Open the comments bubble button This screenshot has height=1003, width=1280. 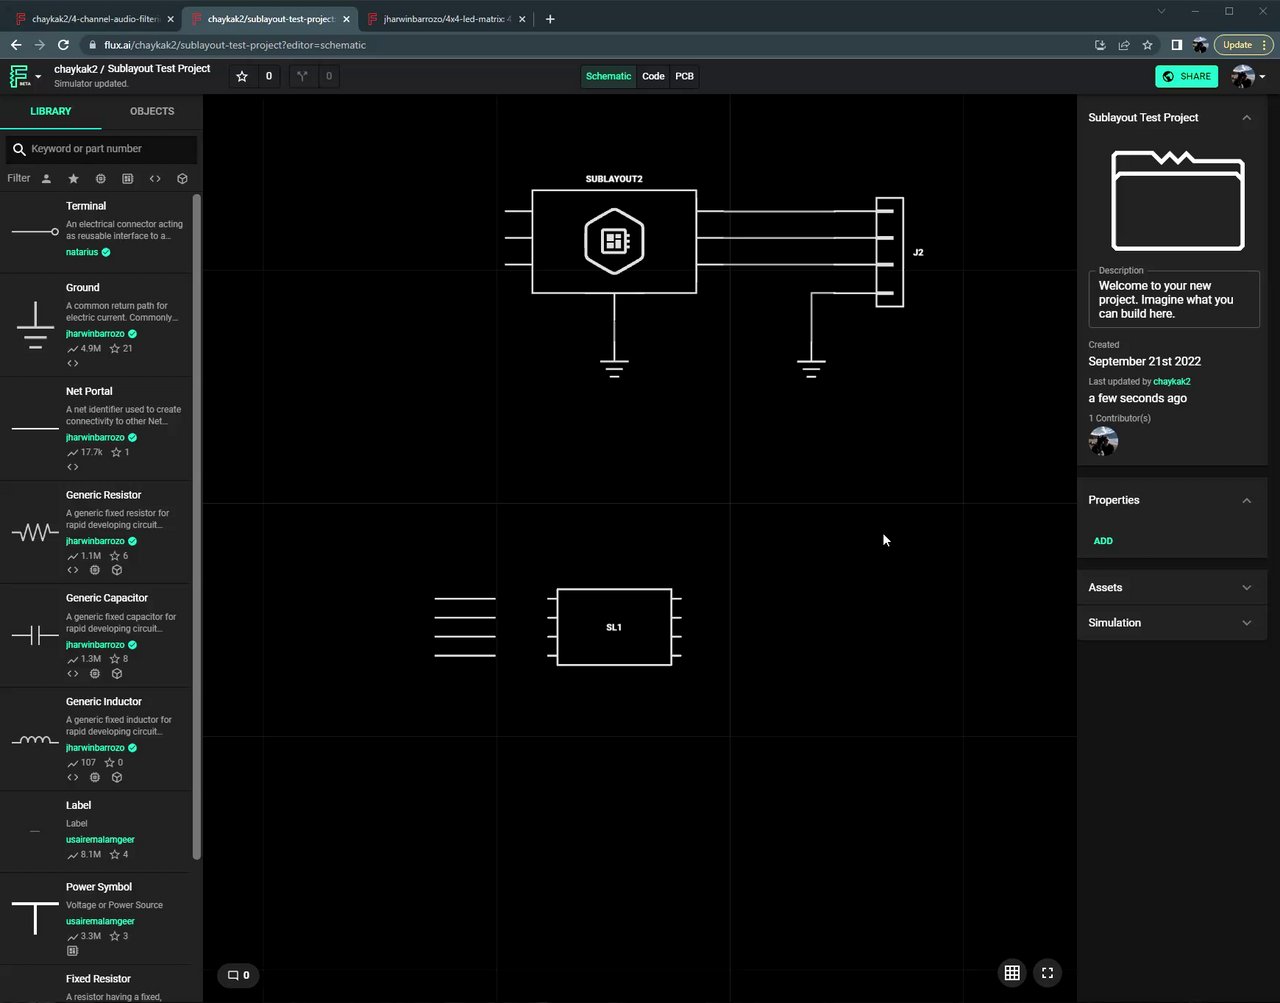pos(238,975)
